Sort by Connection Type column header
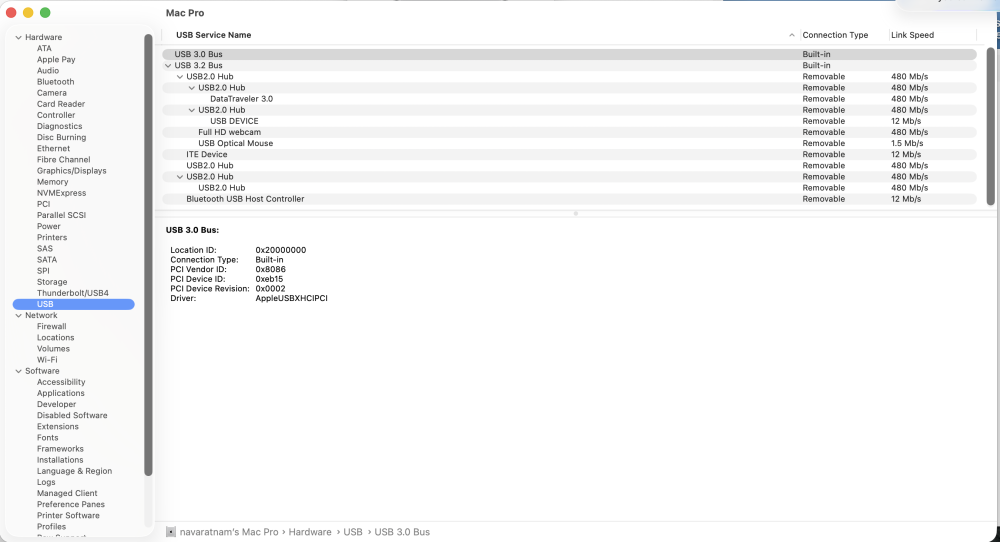Viewport: 1000px width, 542px height. 835,35
